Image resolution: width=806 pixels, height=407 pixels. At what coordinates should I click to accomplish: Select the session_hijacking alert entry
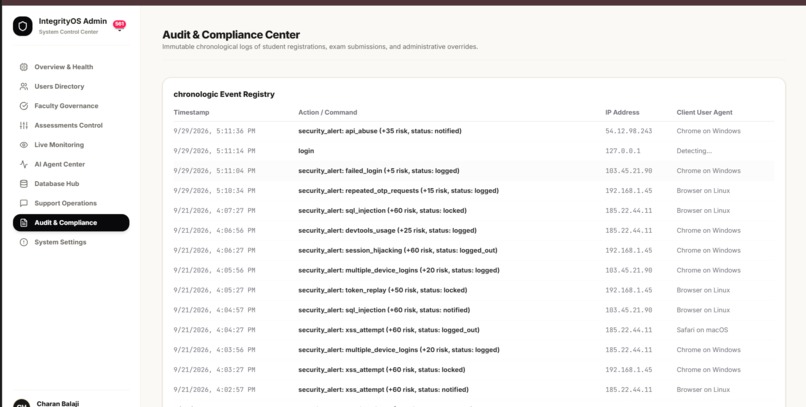[473, 250]
